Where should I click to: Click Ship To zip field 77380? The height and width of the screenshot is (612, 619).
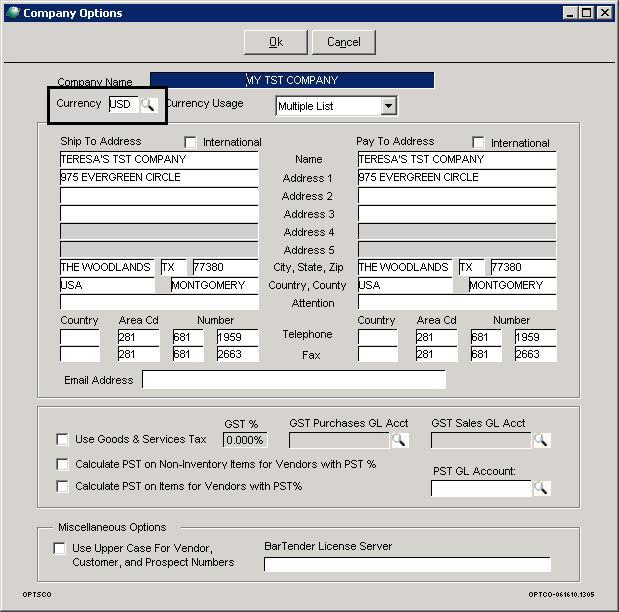[225, 267]
